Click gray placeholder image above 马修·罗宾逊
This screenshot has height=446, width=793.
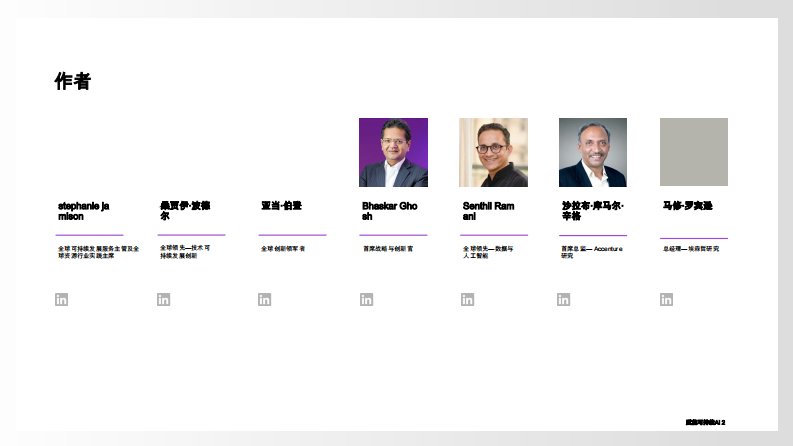click(x=694, y=152)
